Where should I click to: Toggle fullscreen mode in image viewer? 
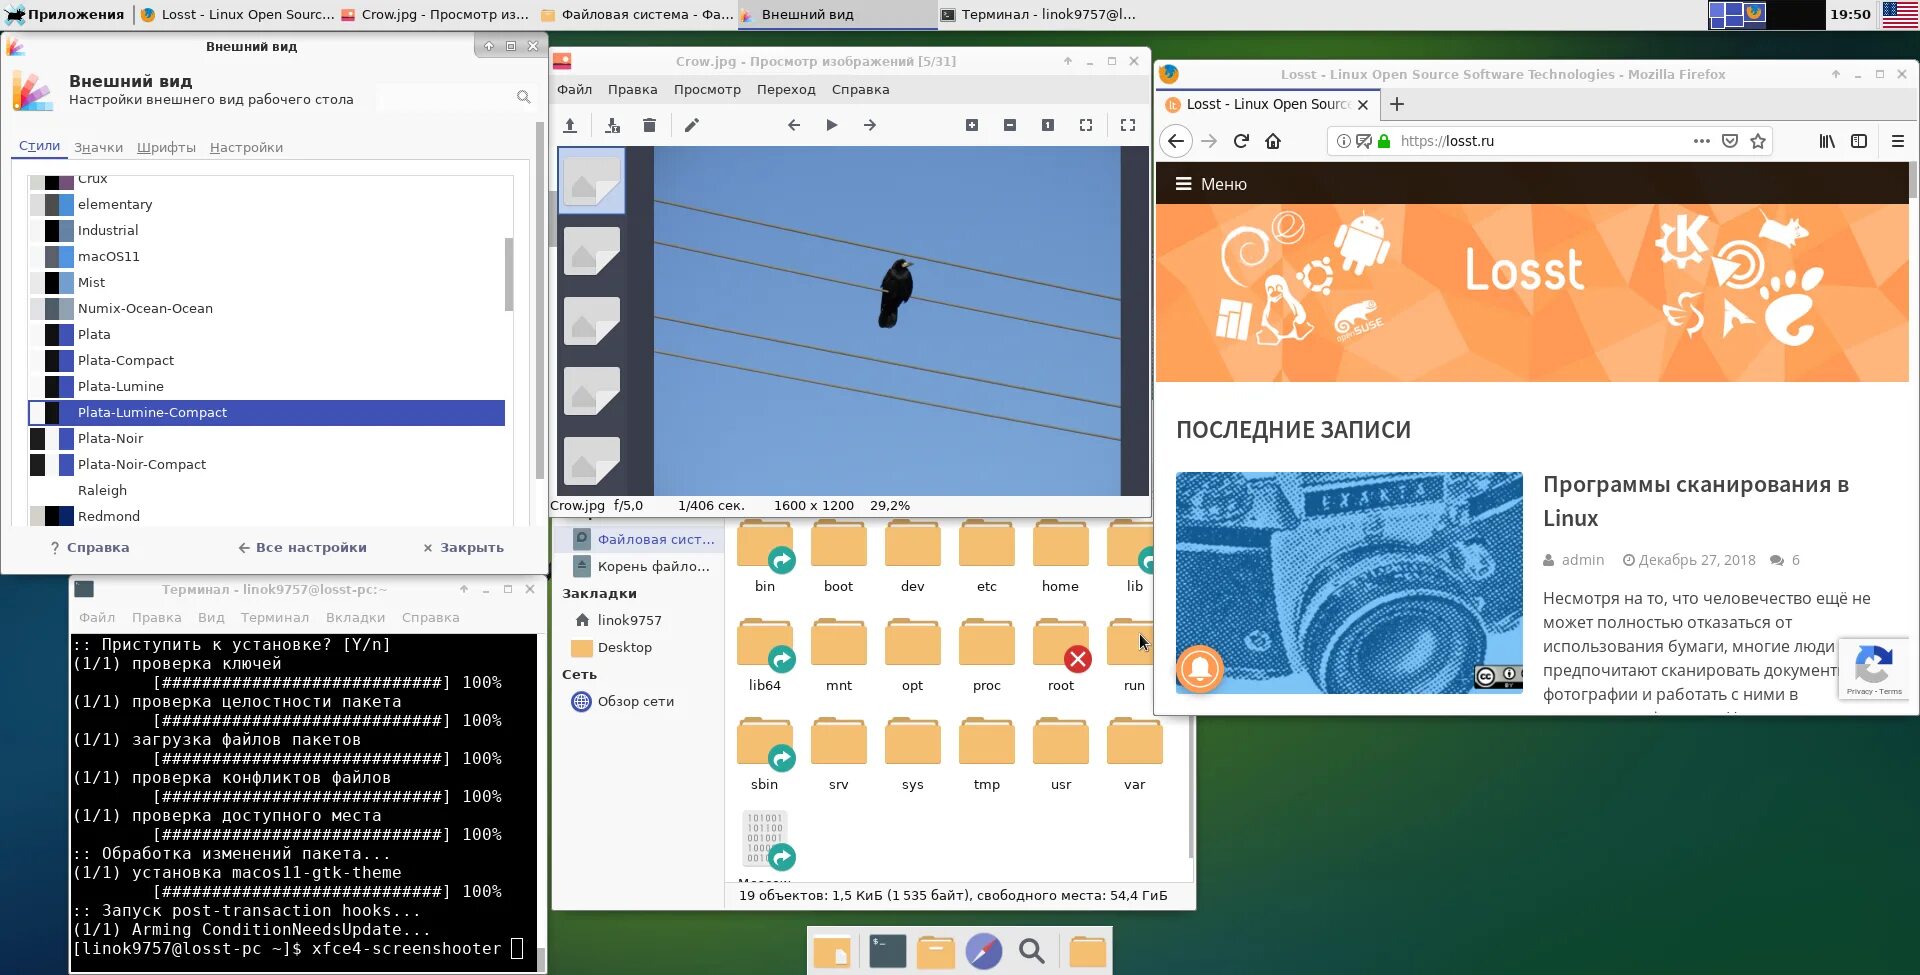(1127, 125)
